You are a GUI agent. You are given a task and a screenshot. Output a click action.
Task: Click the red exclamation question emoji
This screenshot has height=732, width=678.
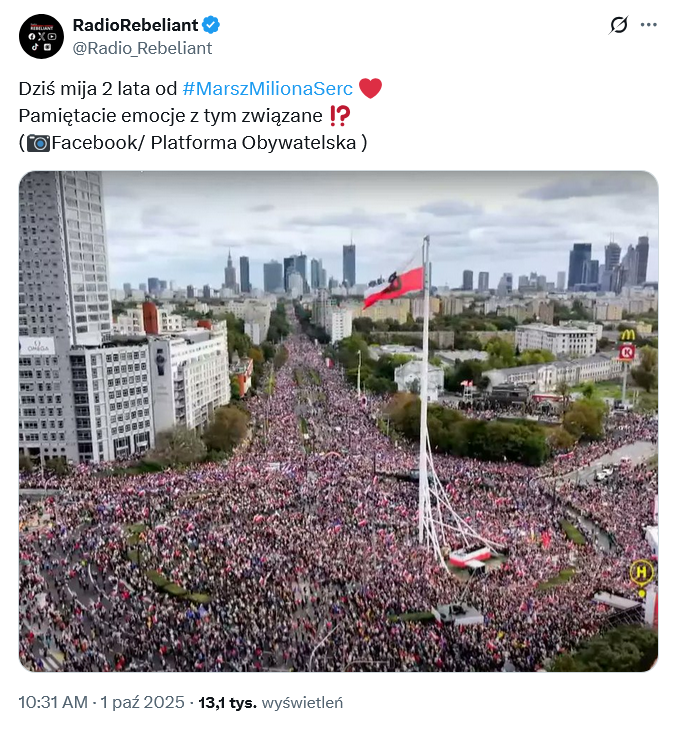point(339,116)
